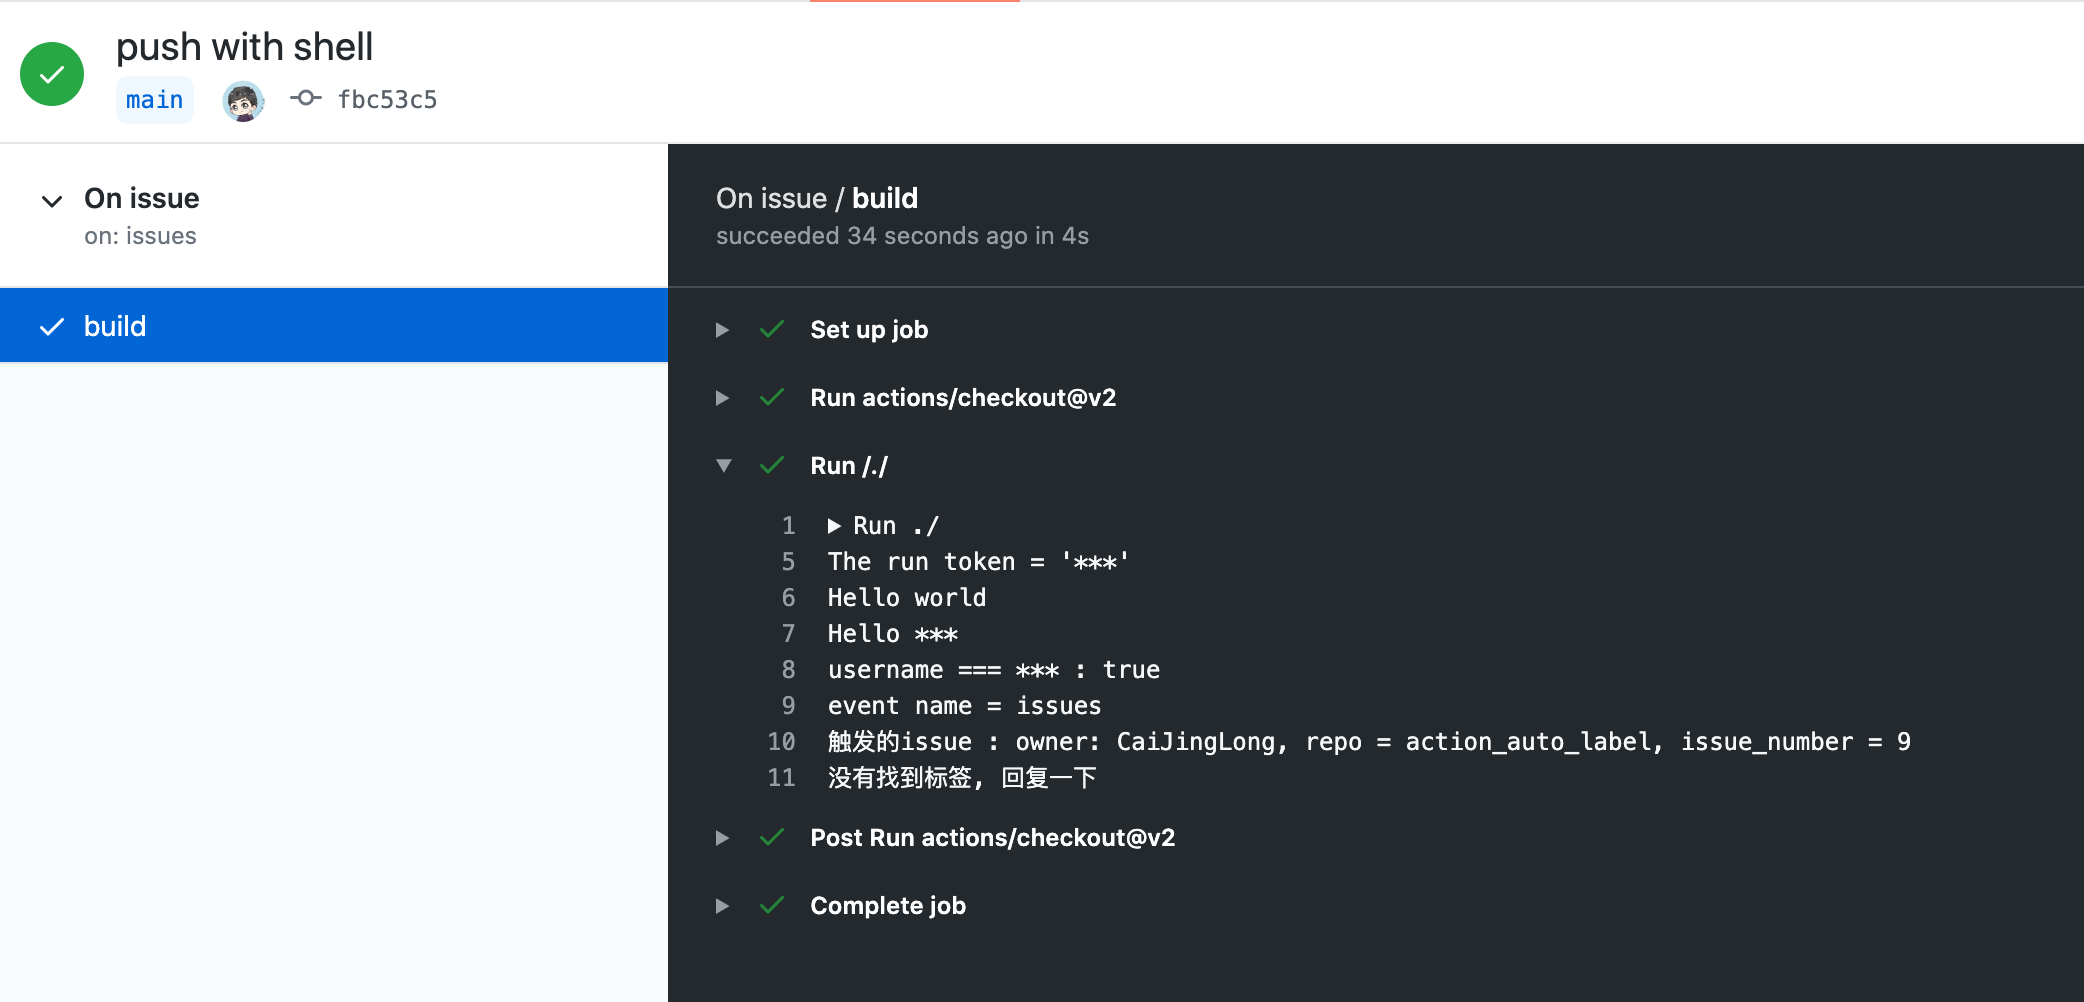Click log line number 11
The height and width of the screenshot is (1002, 2084).
click(x=781, y=778)
